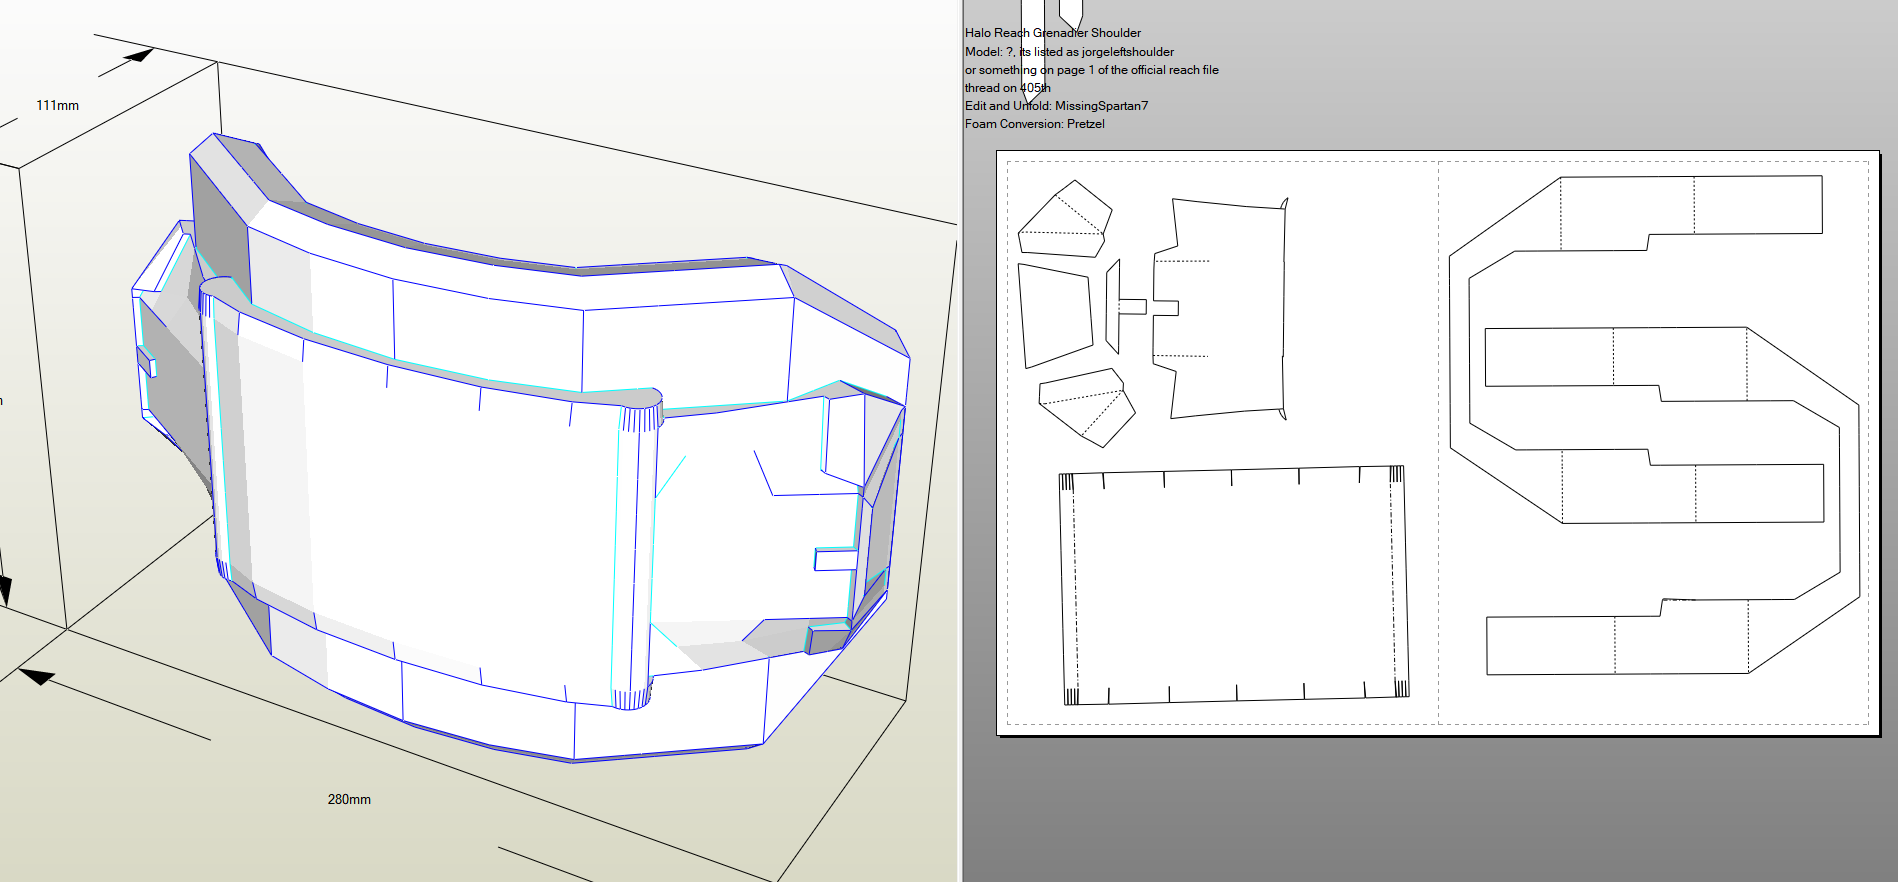Select the 'Model: ?, its listed as jorgeleftshoulder' text line

pos(1069,52)
